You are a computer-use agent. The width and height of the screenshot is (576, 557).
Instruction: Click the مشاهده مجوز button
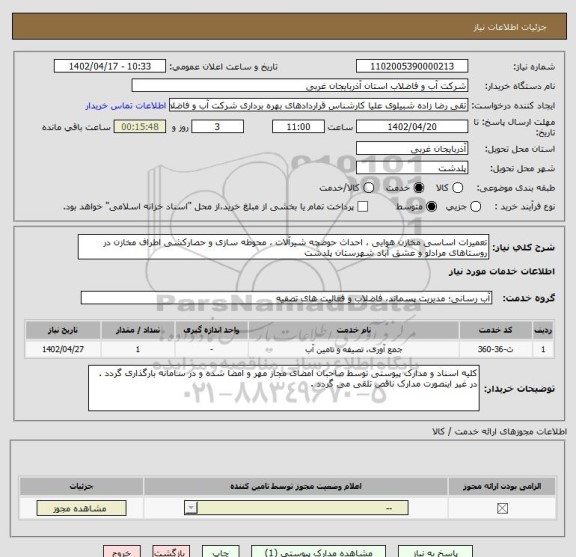81,508
